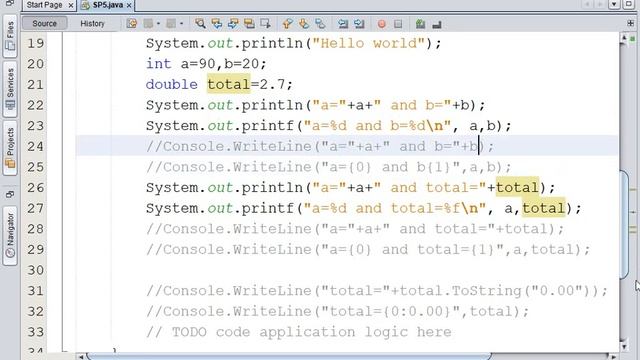Image resolution: width=640 pixels, height=360 pixels.
Task: Click highlighted "total" variable on line 26
Action: pos(518,187)
